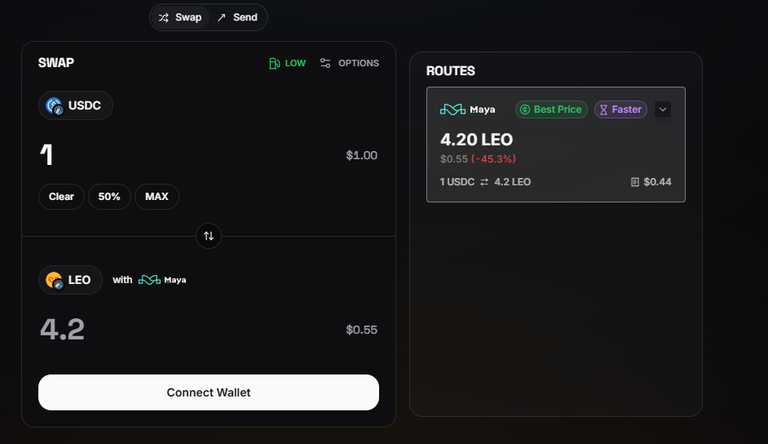Select the Faster route badge

[x=621, y=109]
